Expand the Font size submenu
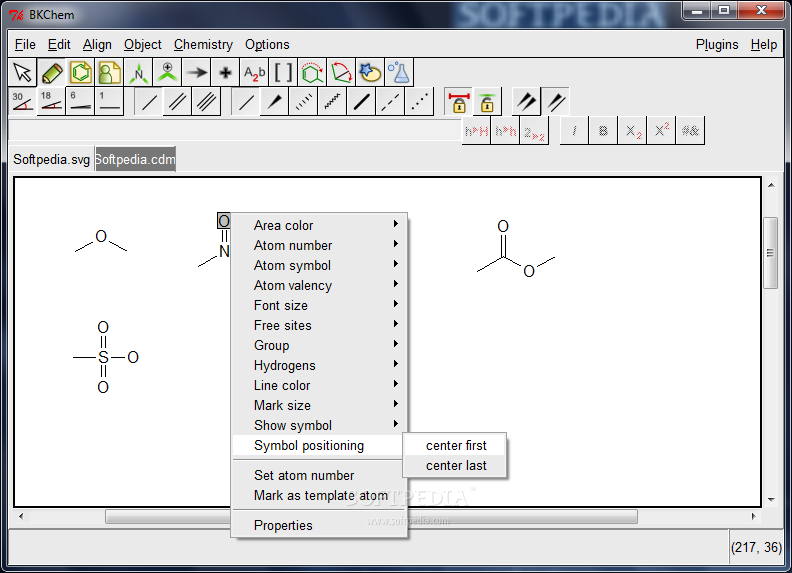 click(x=319, y=306)
